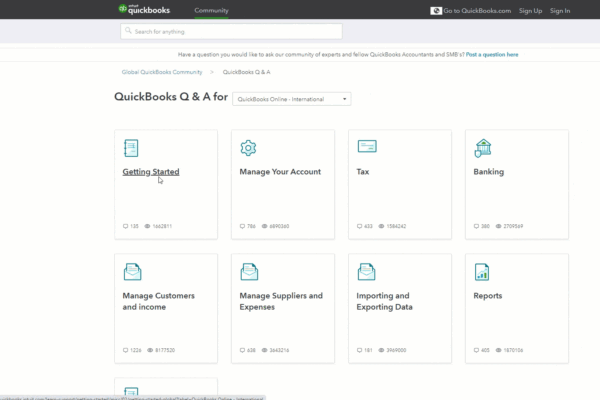
Task: Open QuickBooks Online - International dropdown
Action: pyautogui.click(x=292, y=99)
